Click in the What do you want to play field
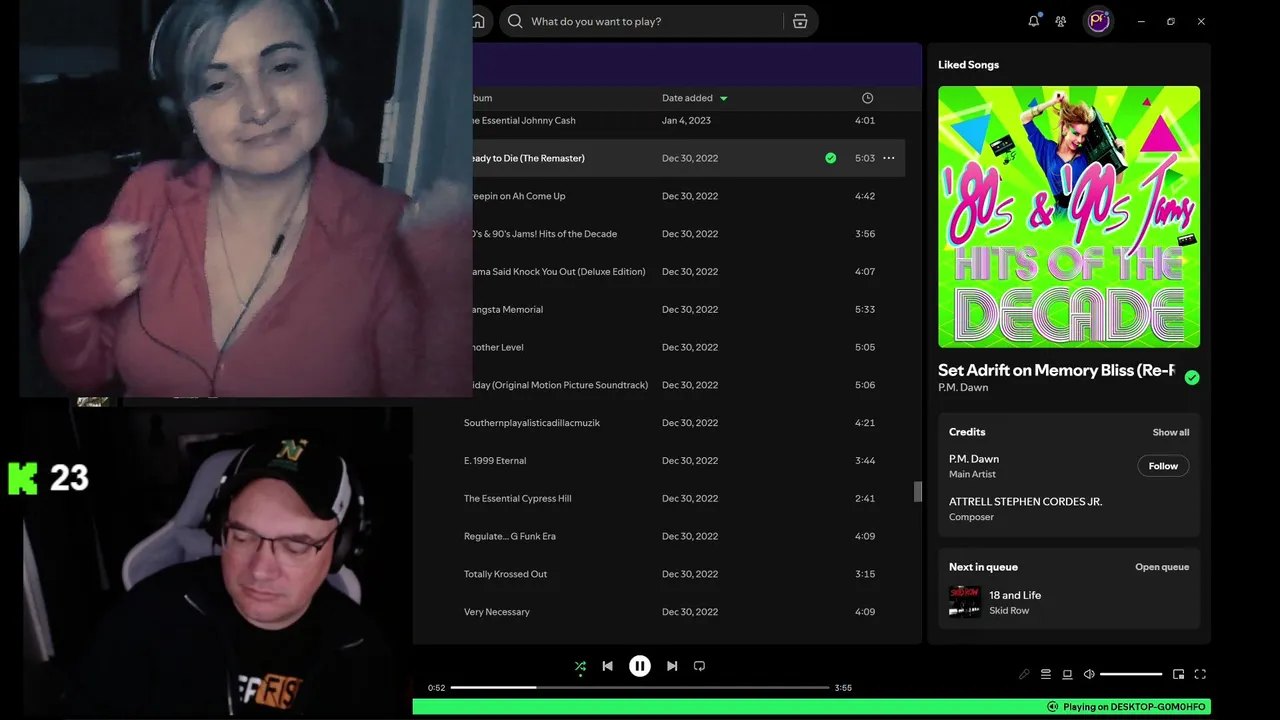Screen dimensions: 1280x720 (655, 21)
